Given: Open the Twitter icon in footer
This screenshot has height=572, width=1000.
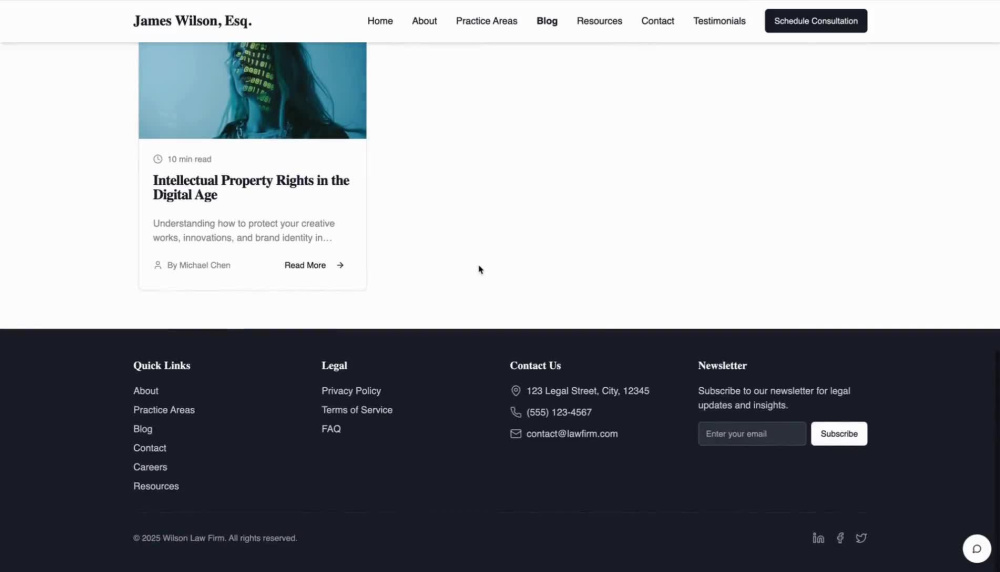Looking at the screenshot, I should [x=861, y=538].
